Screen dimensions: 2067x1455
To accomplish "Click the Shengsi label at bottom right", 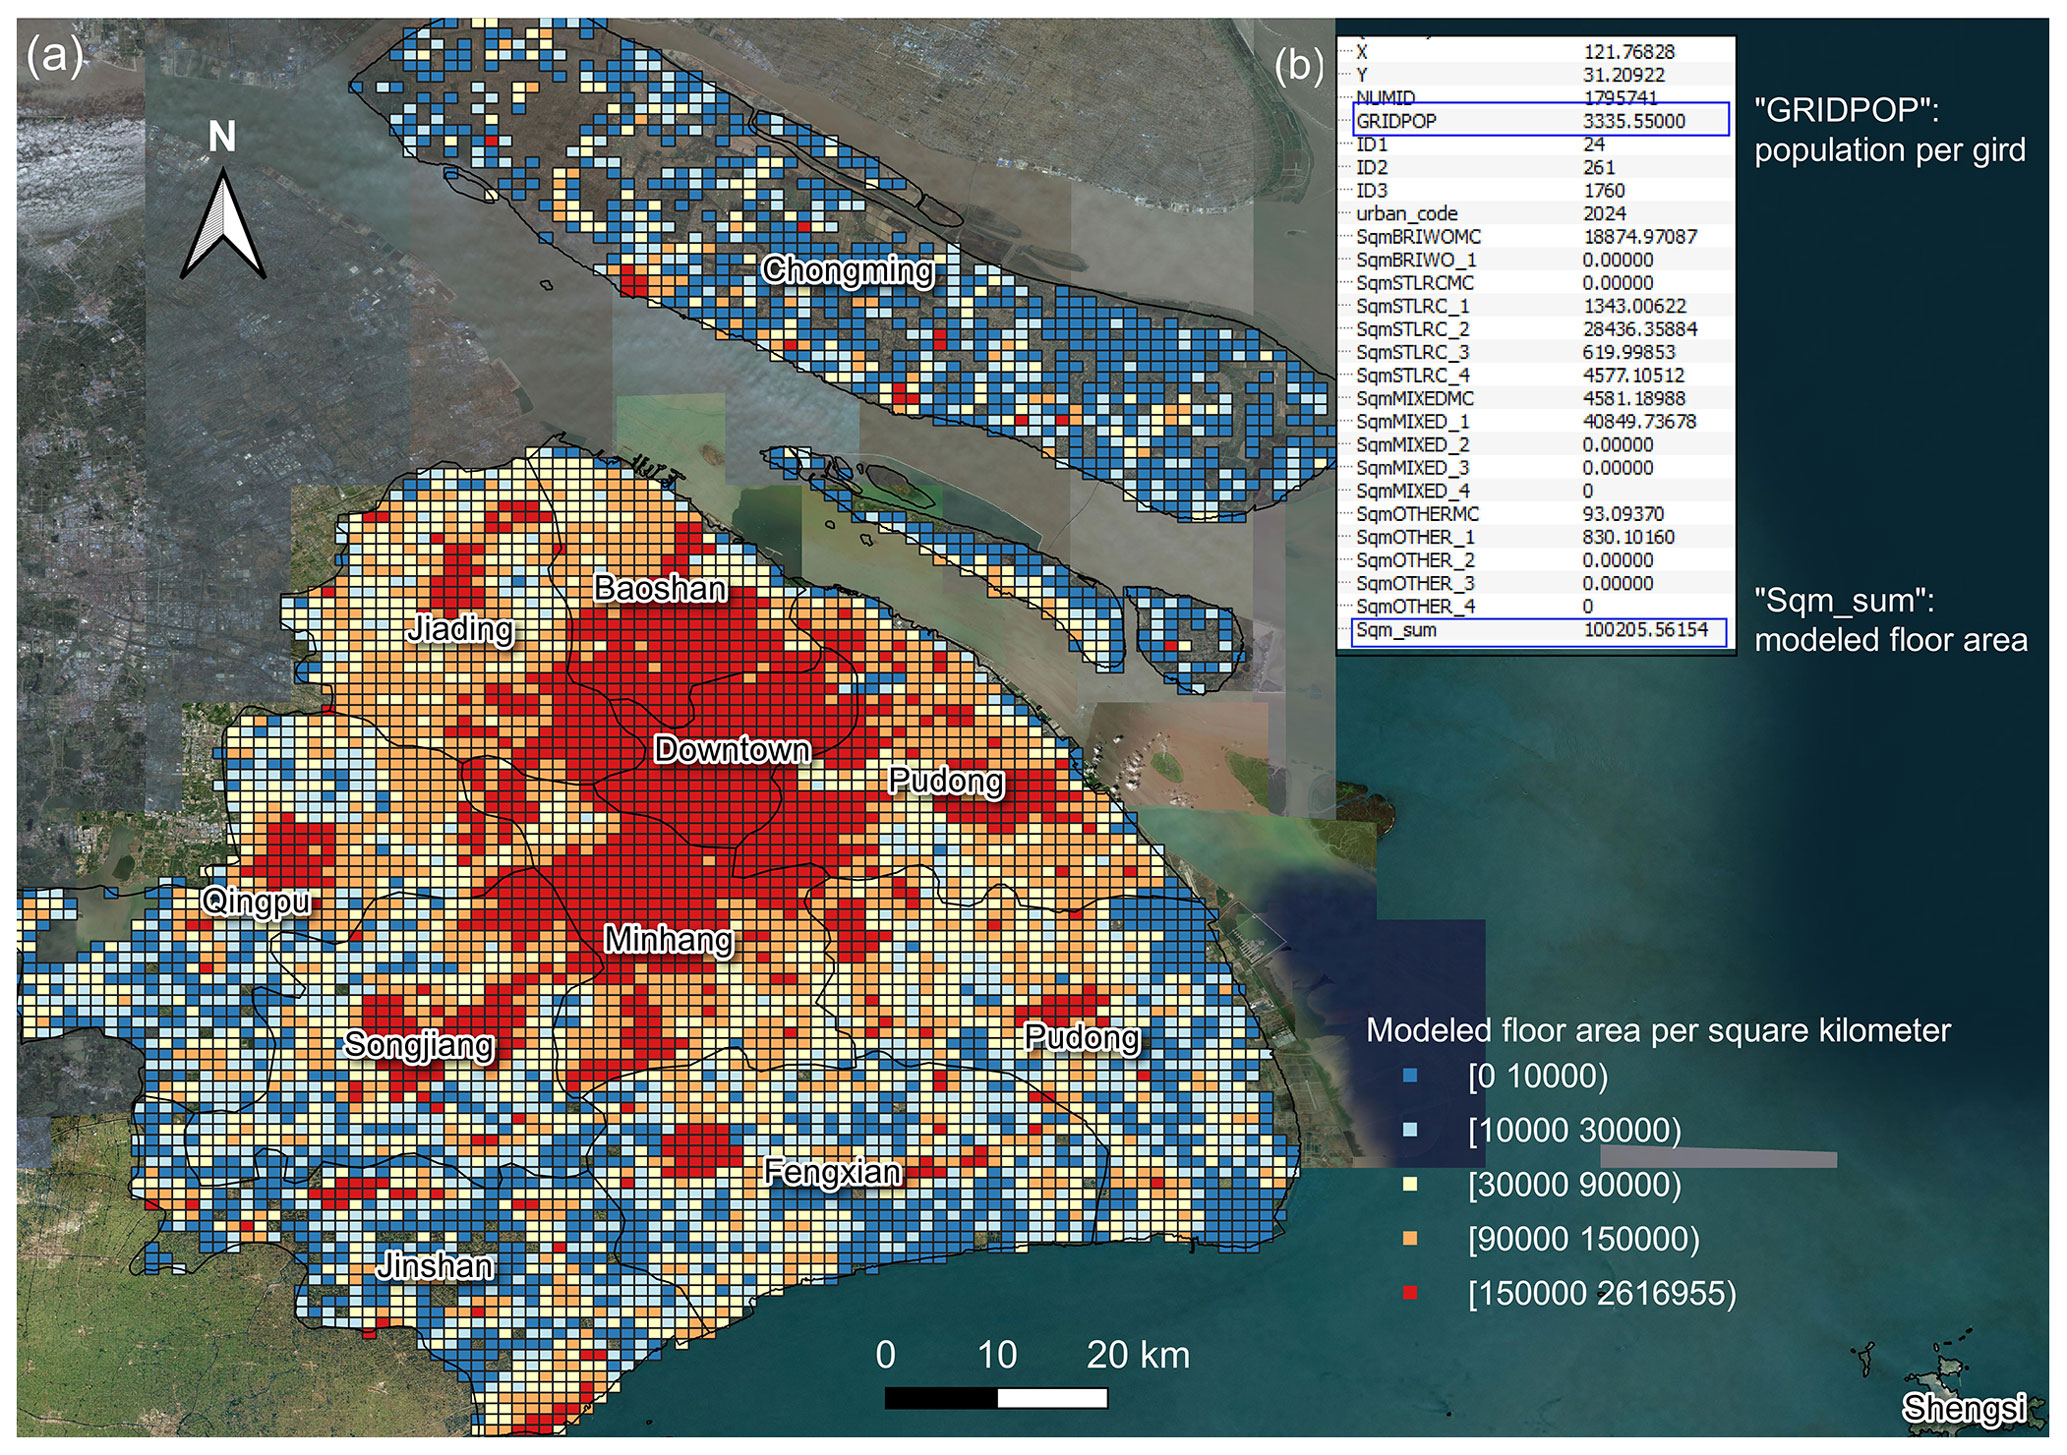I will tap(1964, 1408).
